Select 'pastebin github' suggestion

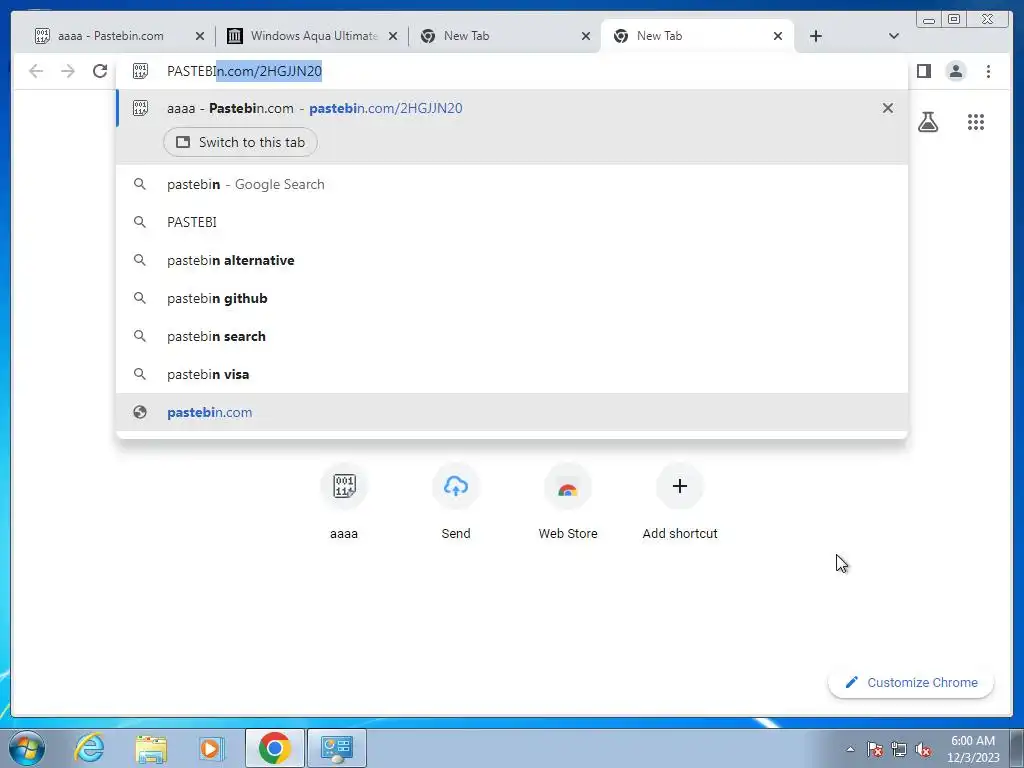point(511,298)
